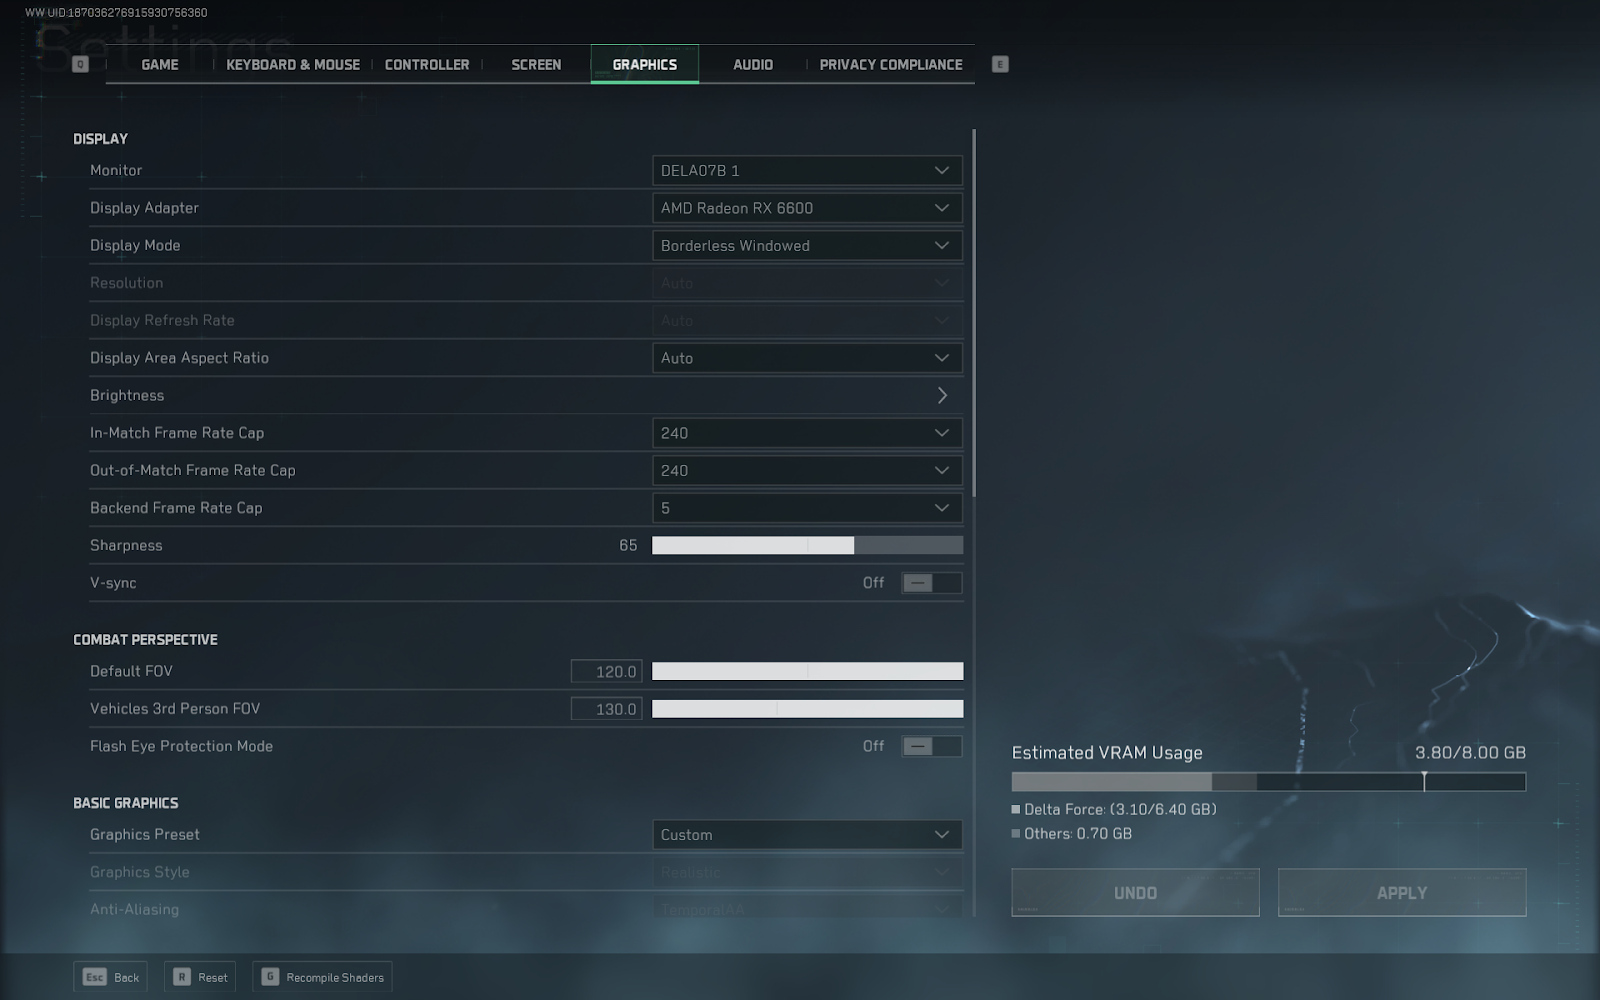Switch to the AUDIO tab
This screenshot has height=1000, width=1600.
point(752,64)
